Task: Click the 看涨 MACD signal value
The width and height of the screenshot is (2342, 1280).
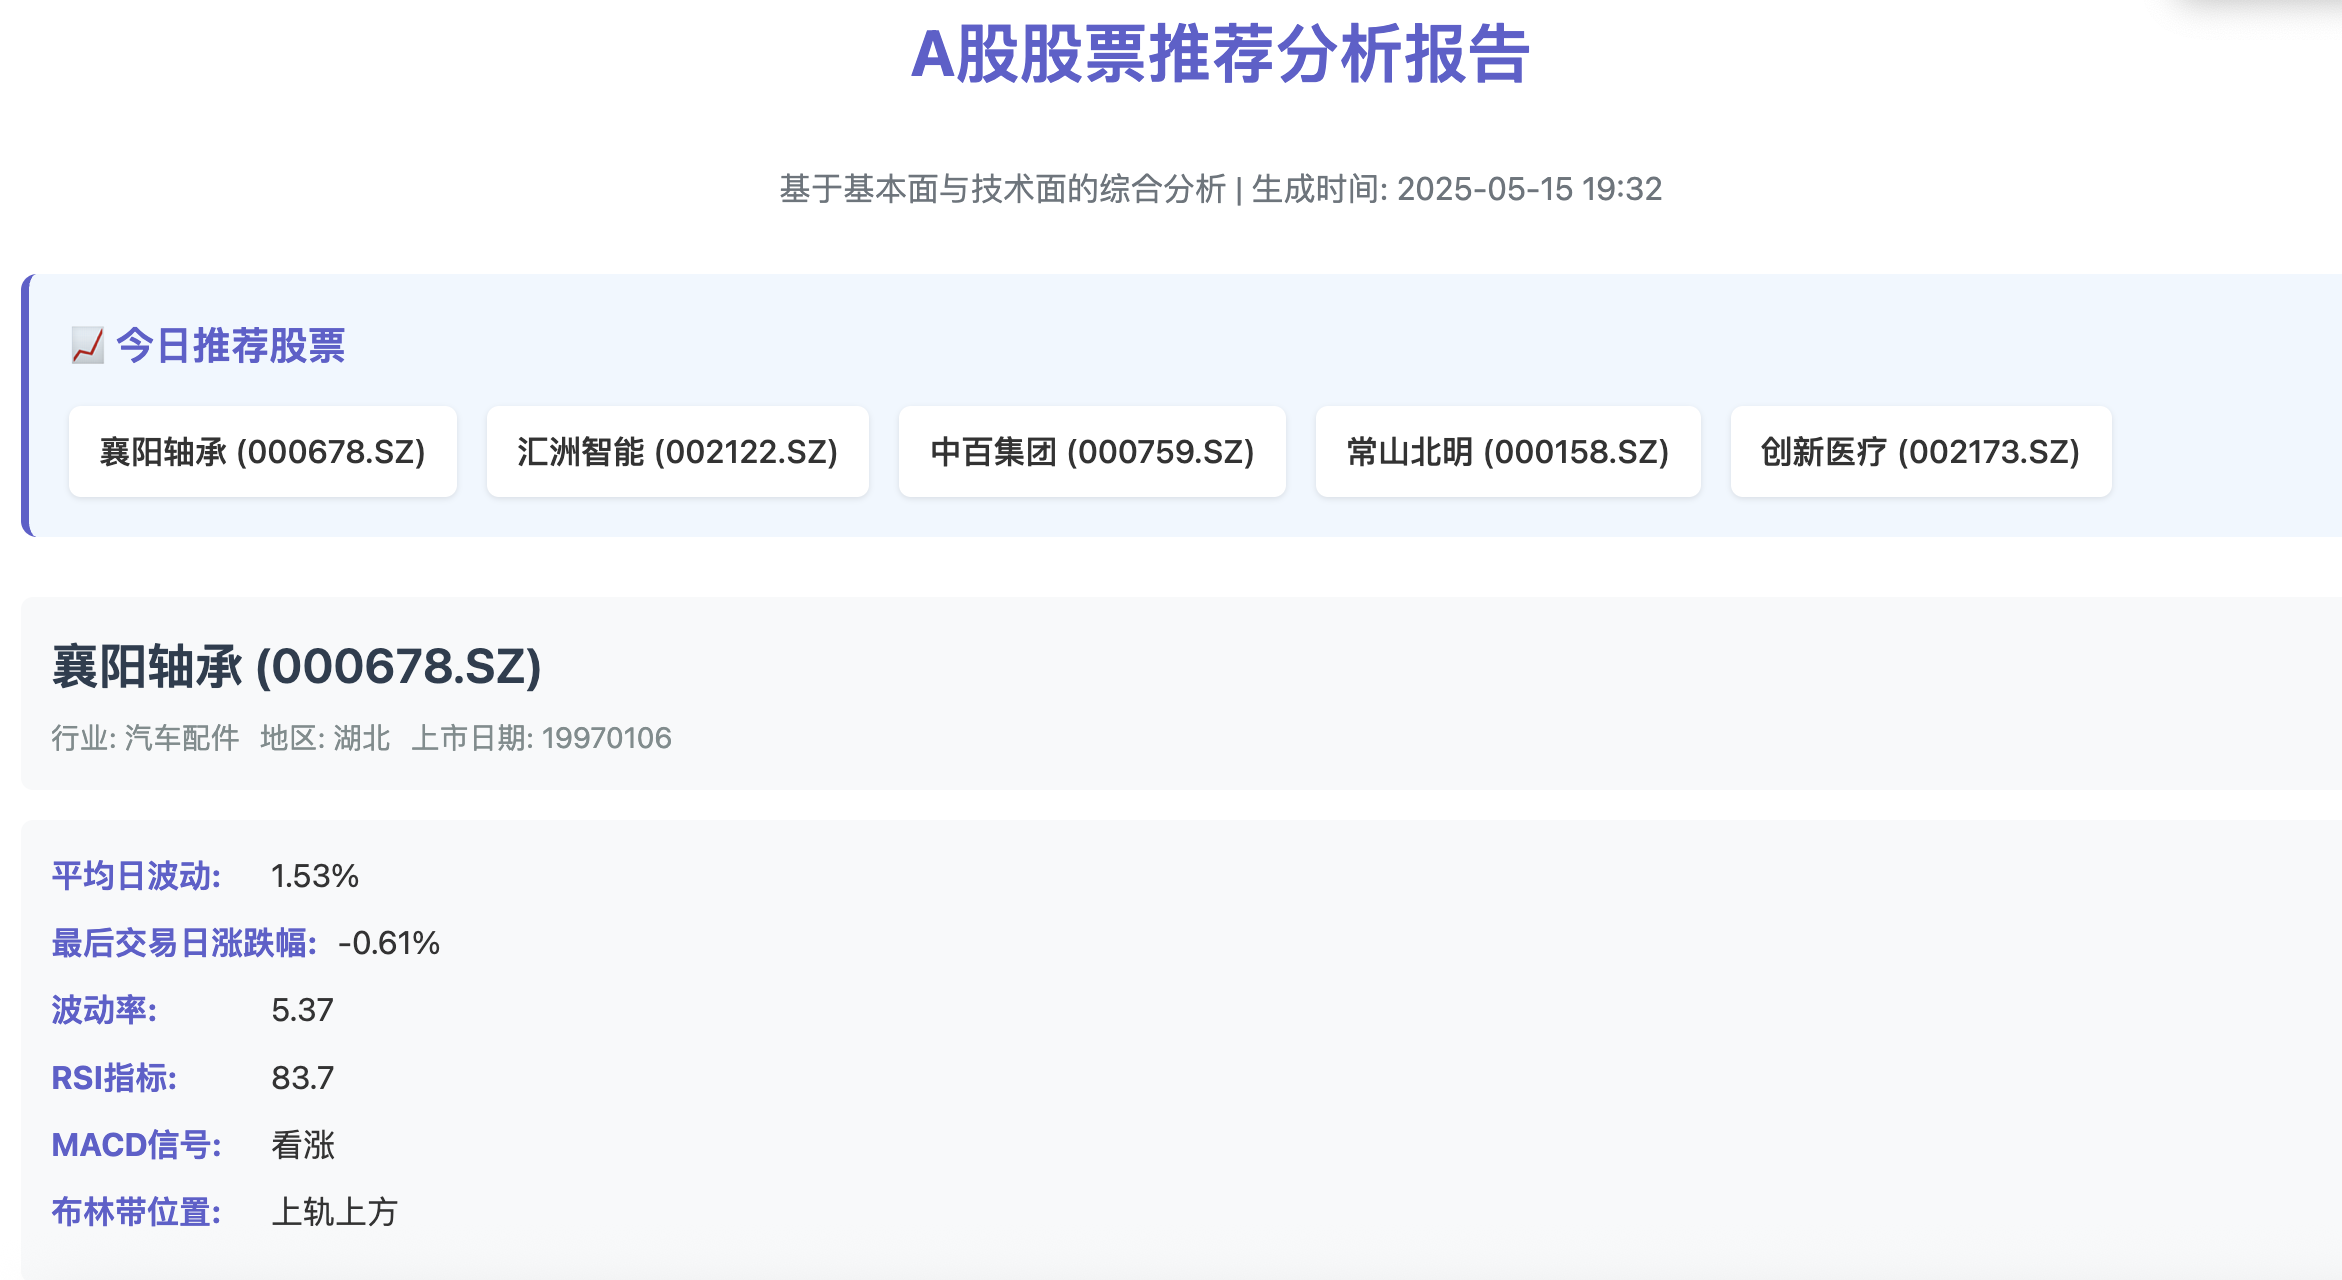Action: click(303, 1145)
